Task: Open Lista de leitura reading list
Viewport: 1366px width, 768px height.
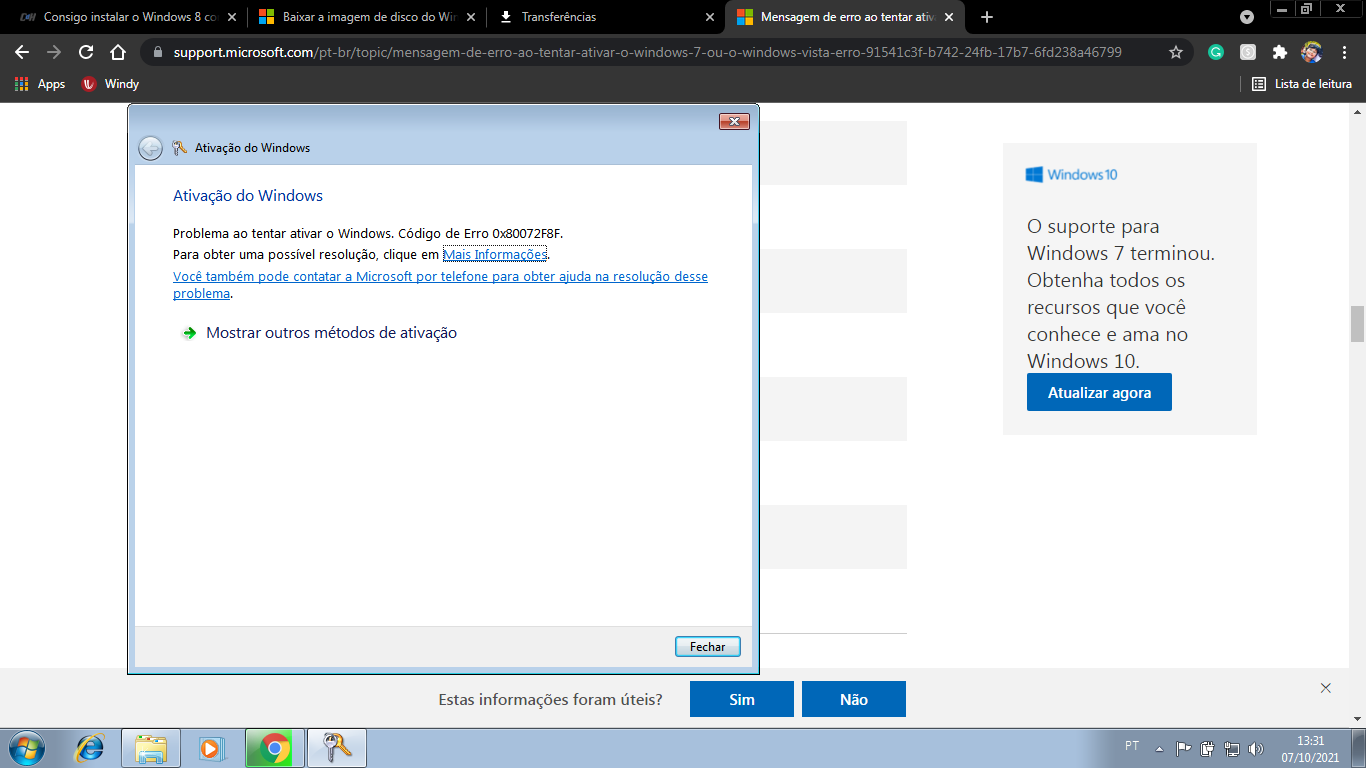Action: tap(1302, 84)
